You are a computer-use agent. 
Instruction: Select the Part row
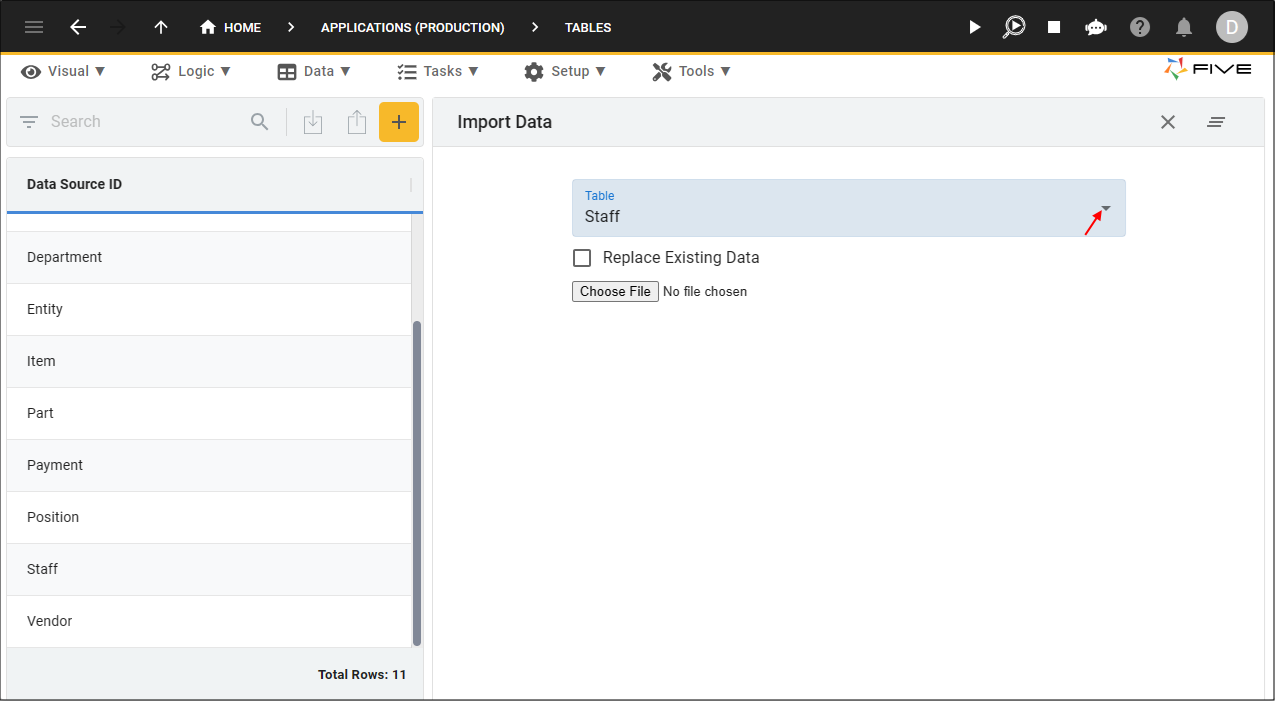pyautogui.click(x=209, y=414)
